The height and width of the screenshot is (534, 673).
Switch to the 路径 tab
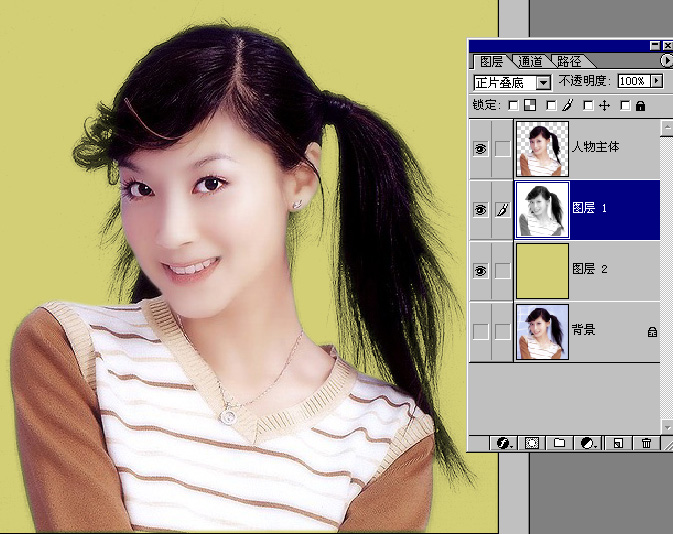569,61
